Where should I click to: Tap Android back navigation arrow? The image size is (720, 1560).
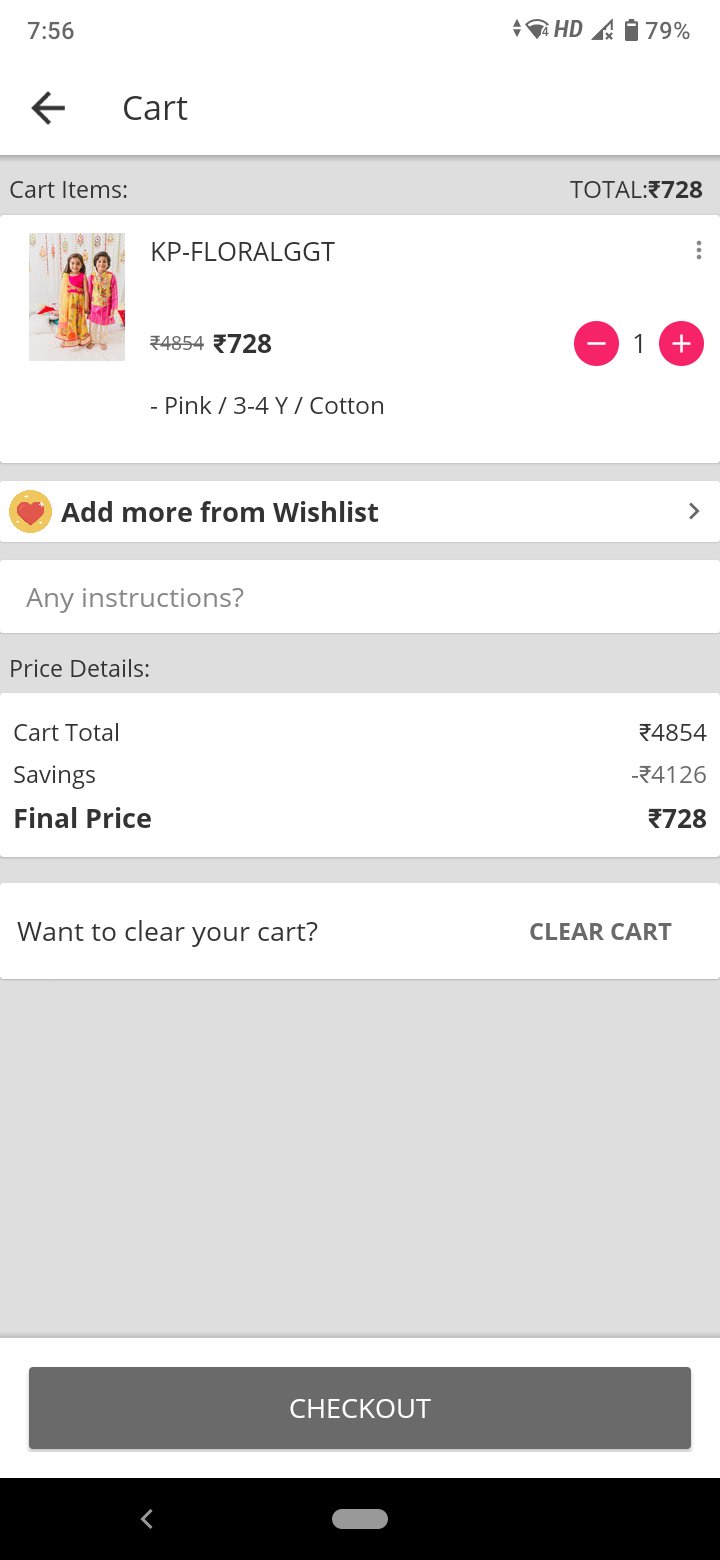tap(147, 1519)
